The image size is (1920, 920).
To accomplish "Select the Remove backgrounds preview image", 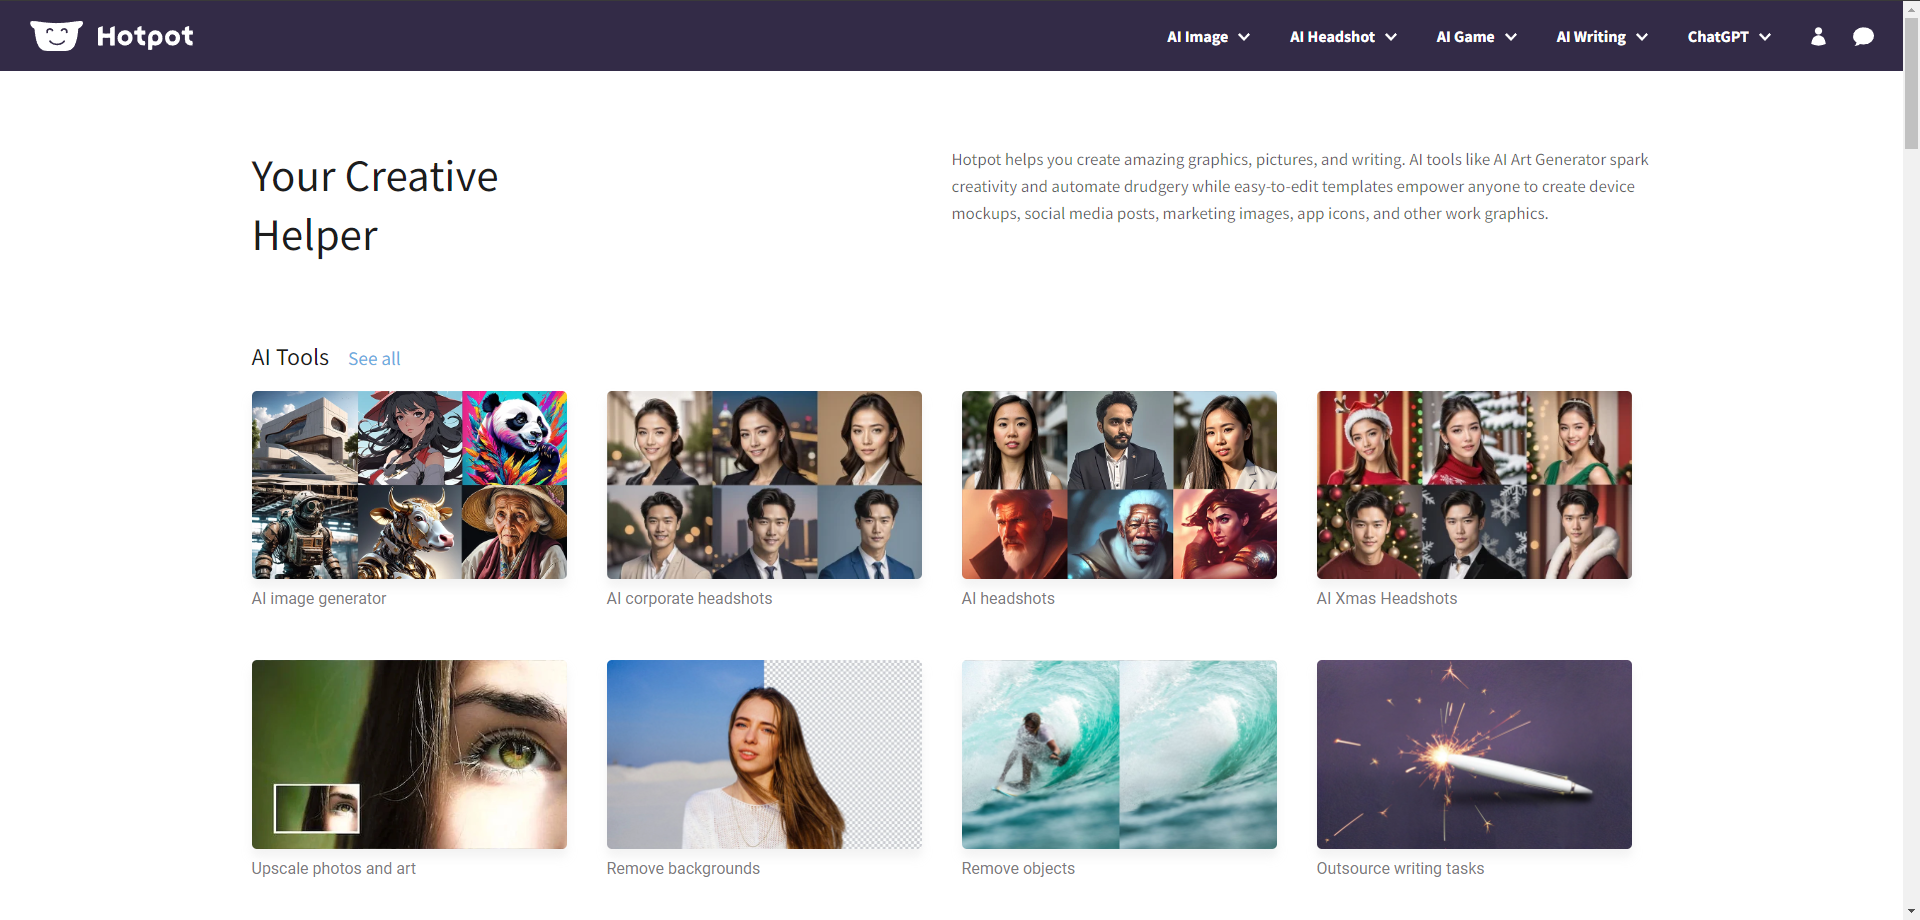I will [764, 754].
